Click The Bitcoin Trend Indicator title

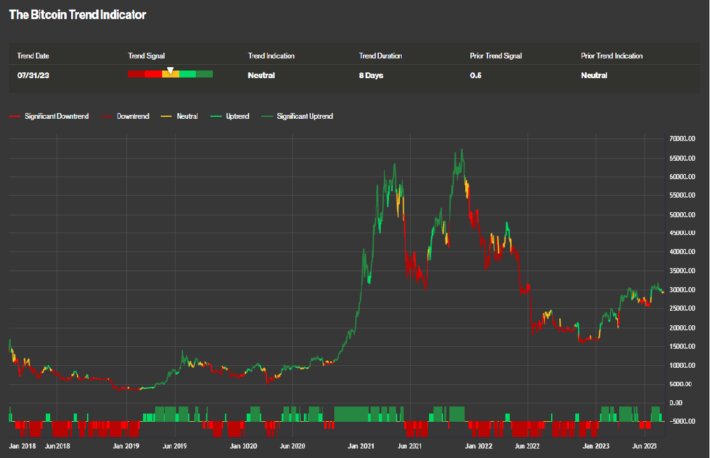77,14
